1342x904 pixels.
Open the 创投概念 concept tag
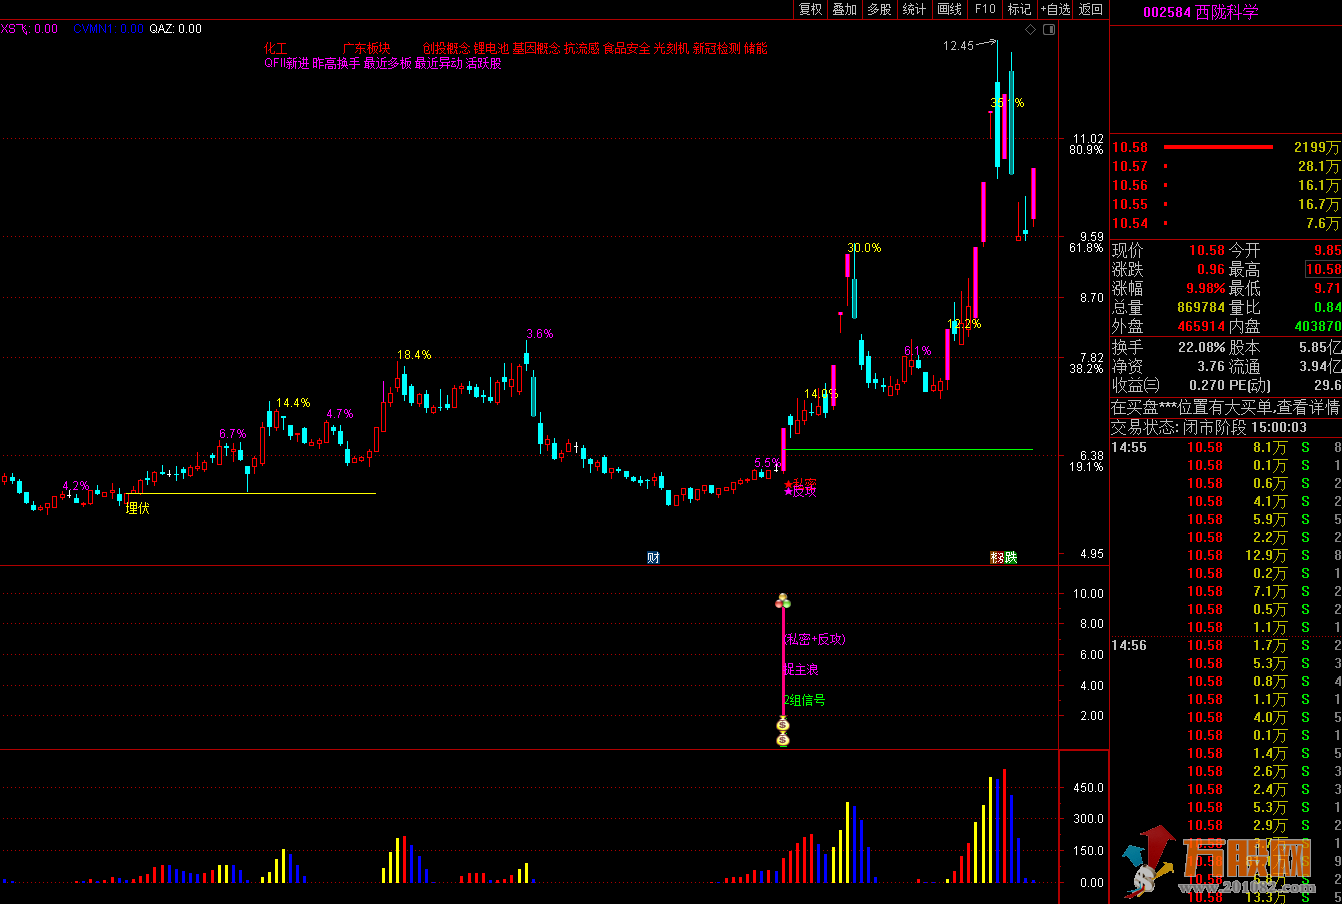pyautogui.click(x=446, y=48)
